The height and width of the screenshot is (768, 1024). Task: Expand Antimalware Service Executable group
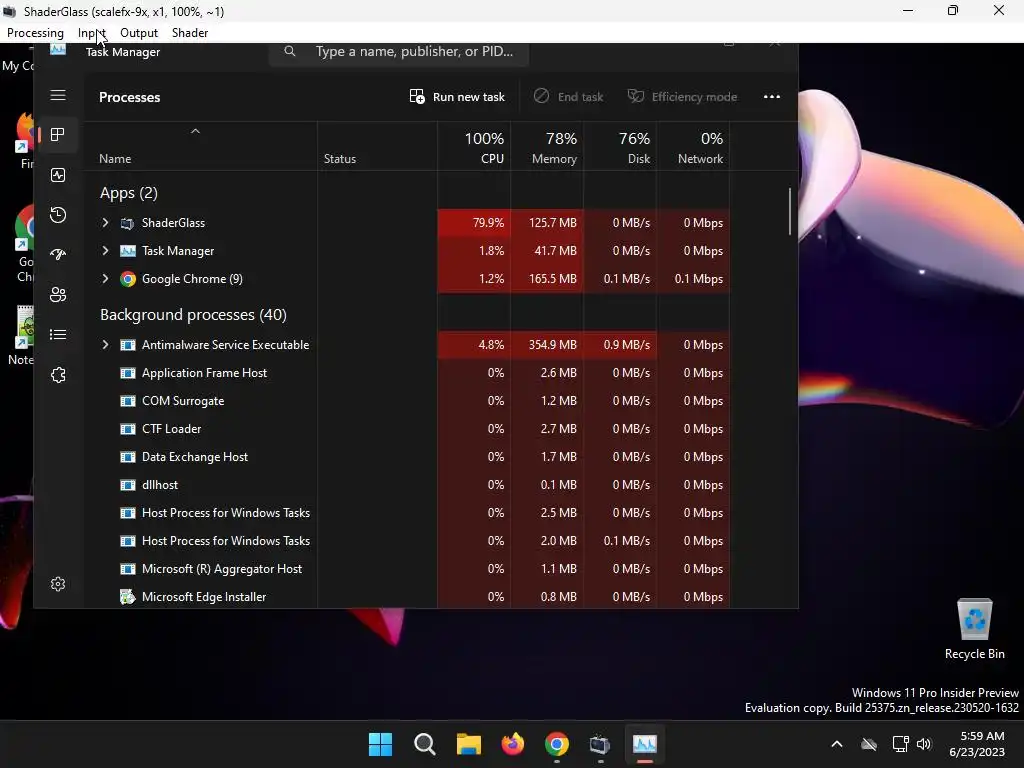pos(105,345)
